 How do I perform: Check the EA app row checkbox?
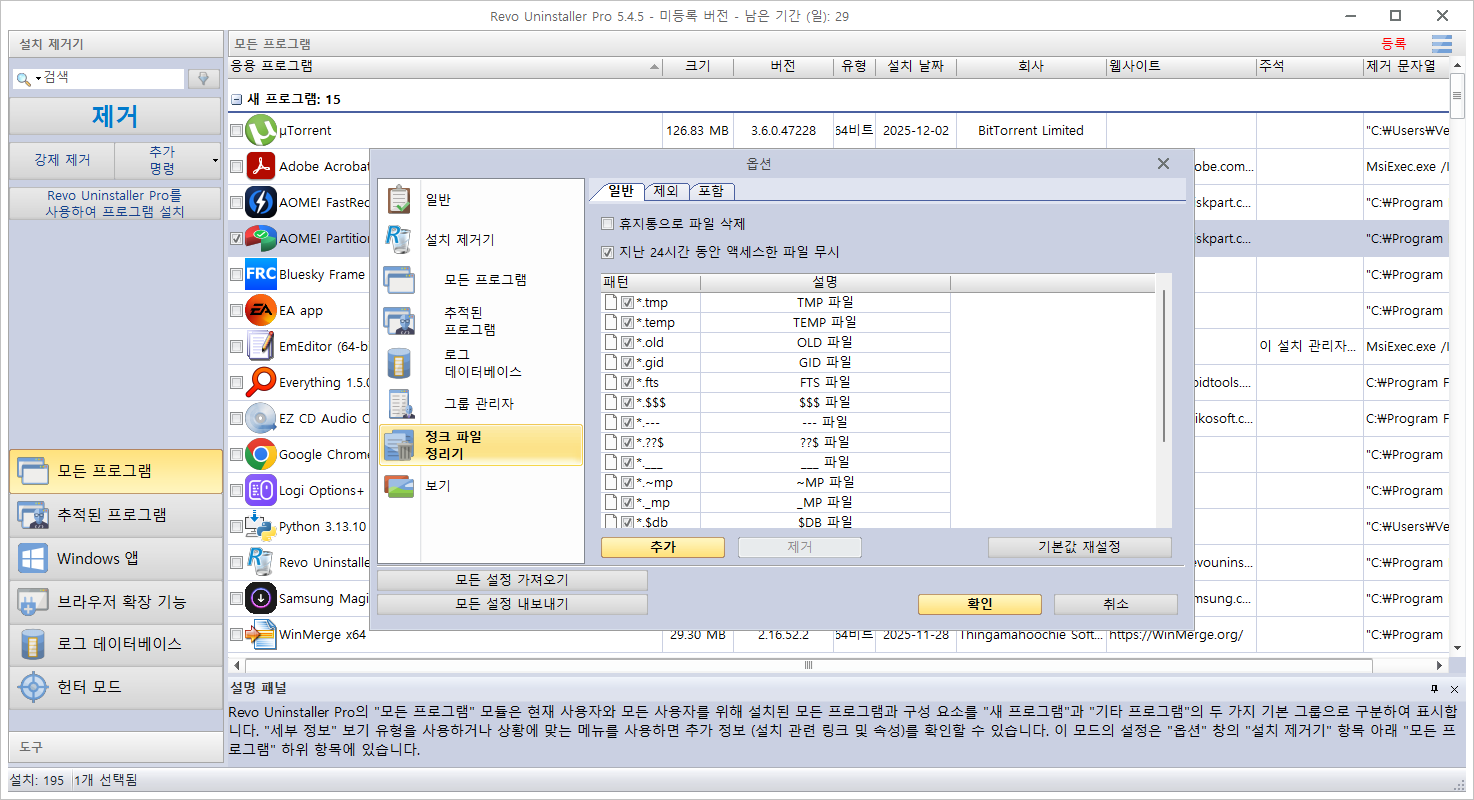pyautogui.click(x=236, y=311)
